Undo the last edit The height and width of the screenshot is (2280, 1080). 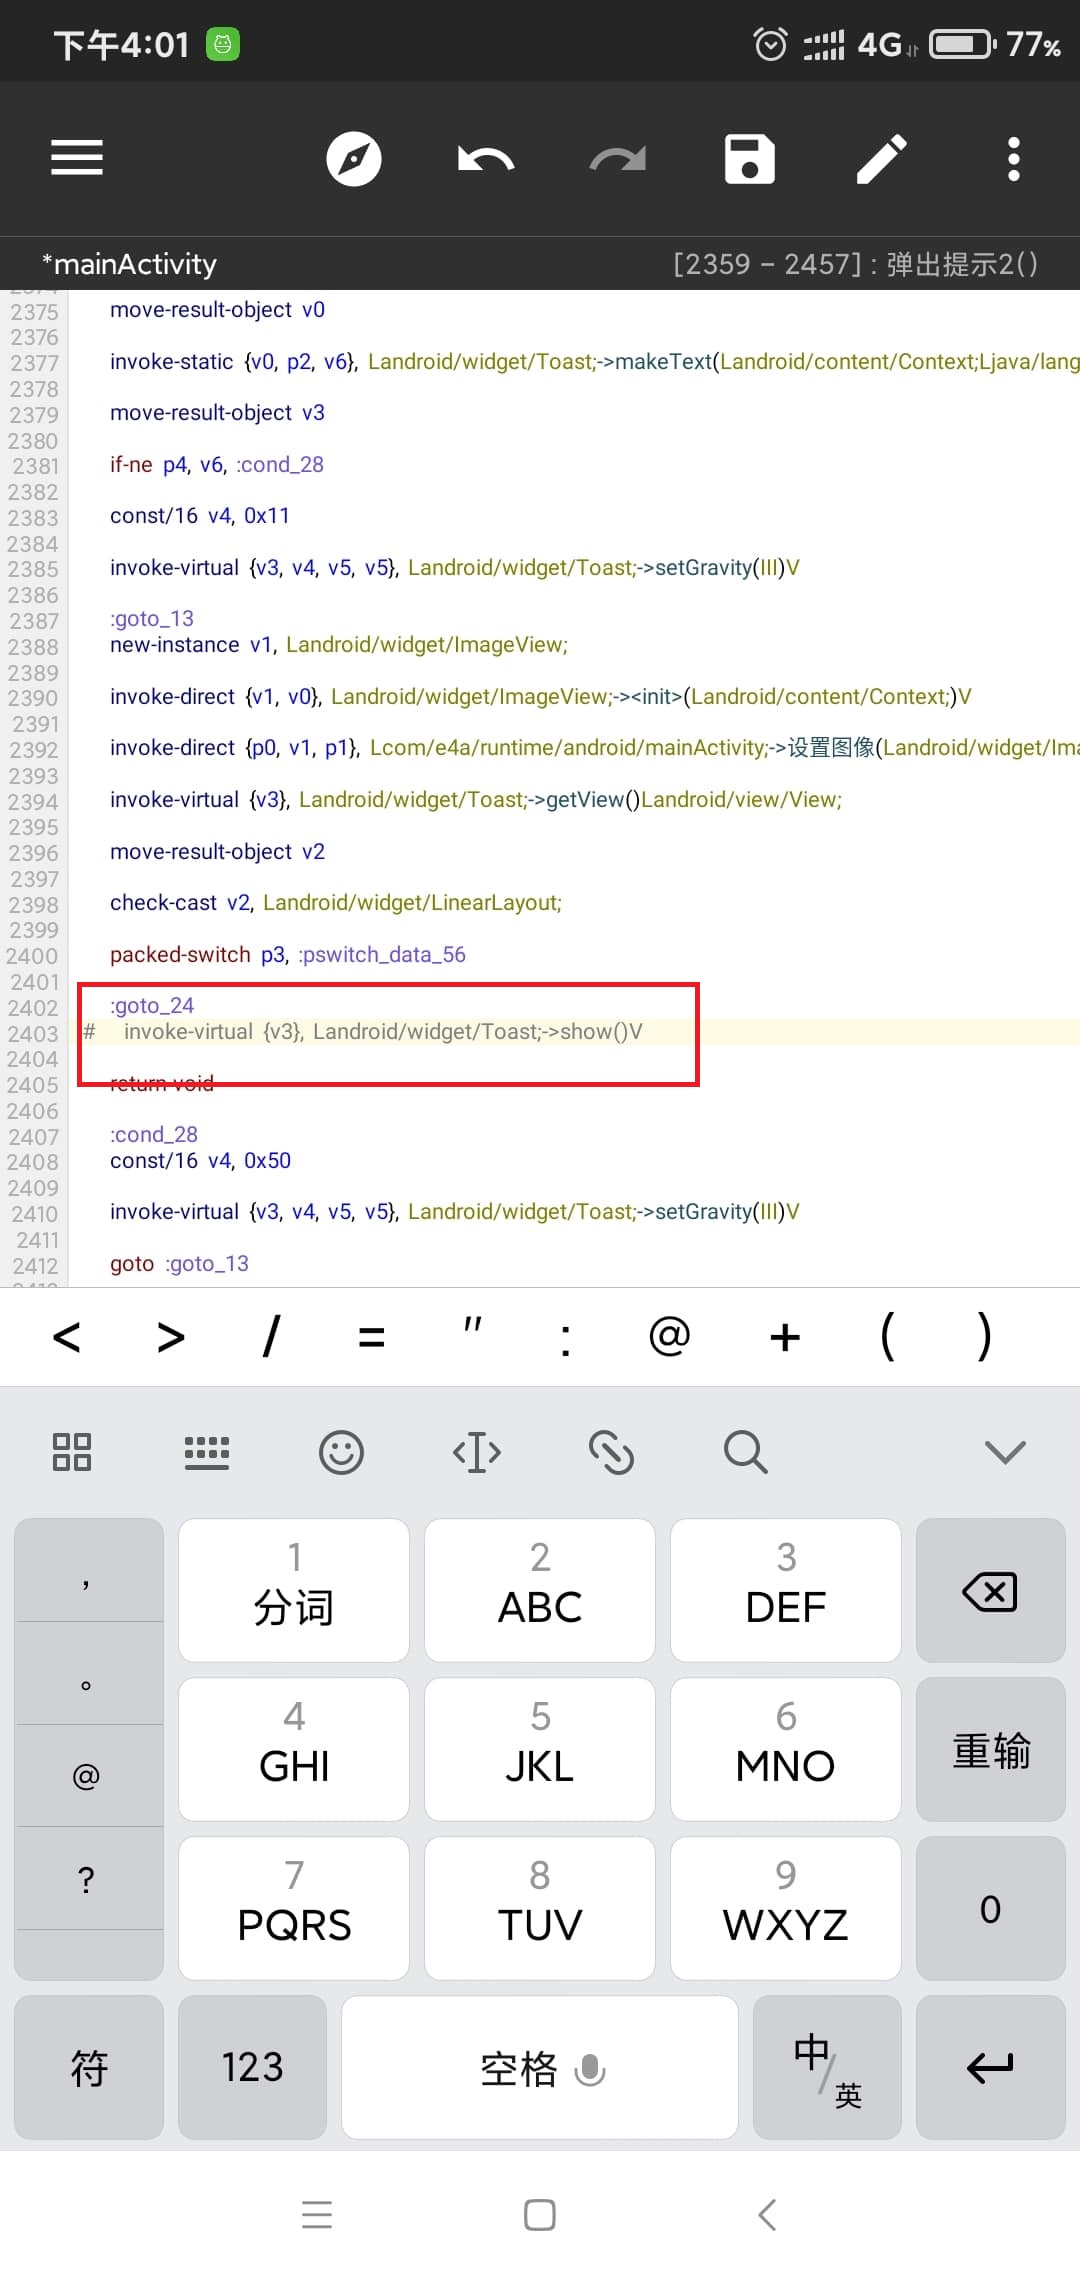tap(486, 158)
